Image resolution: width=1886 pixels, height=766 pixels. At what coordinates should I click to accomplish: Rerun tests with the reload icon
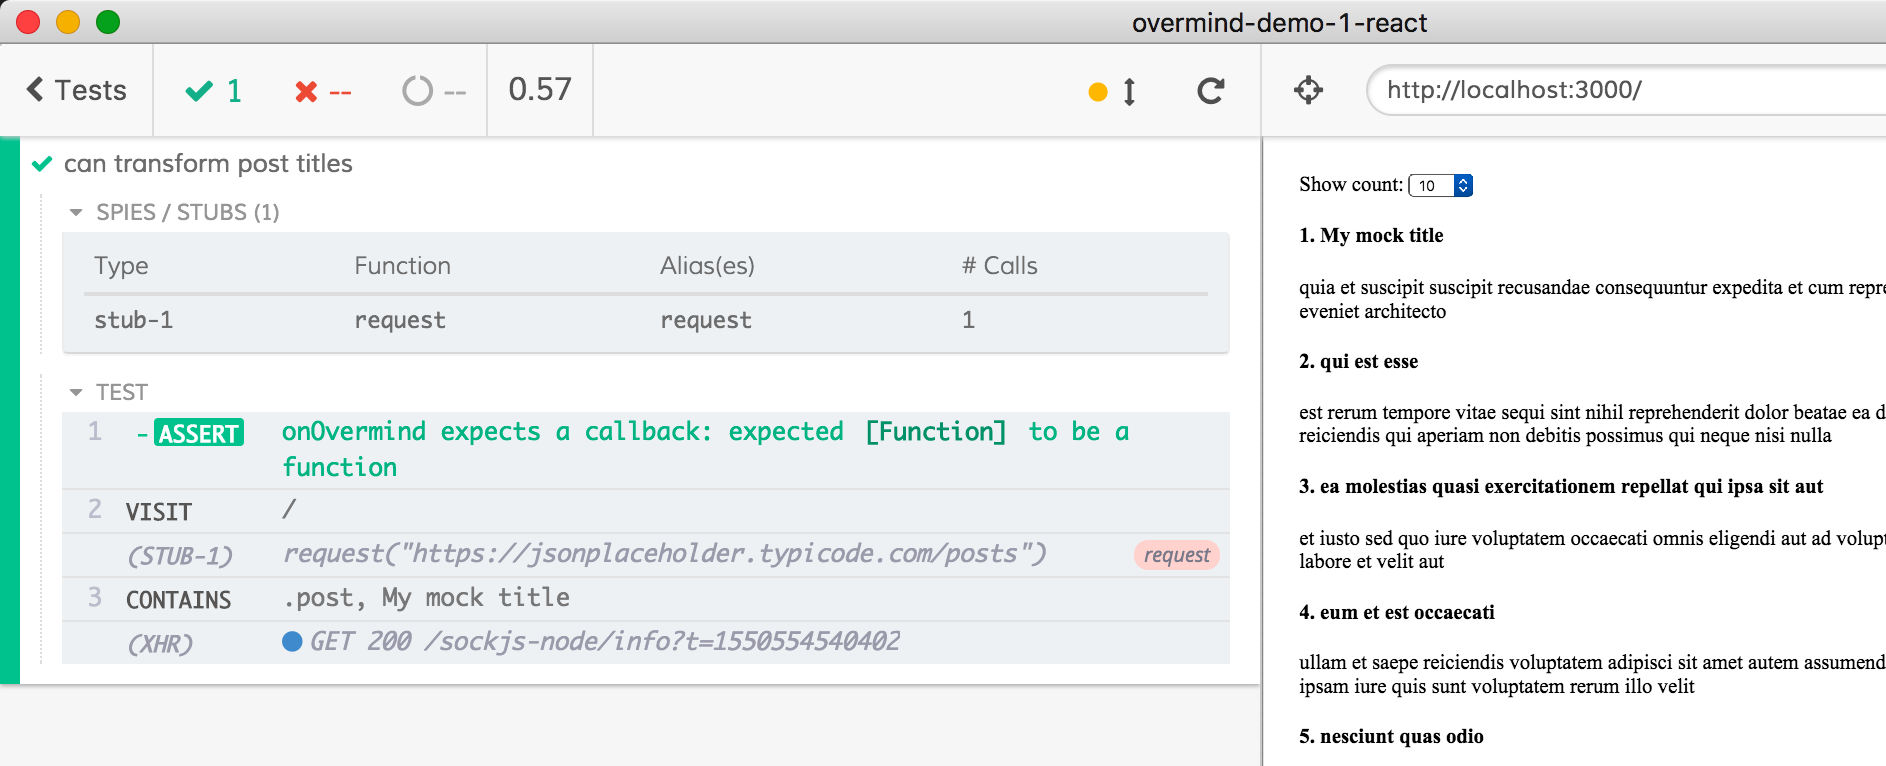[1210, 91]
